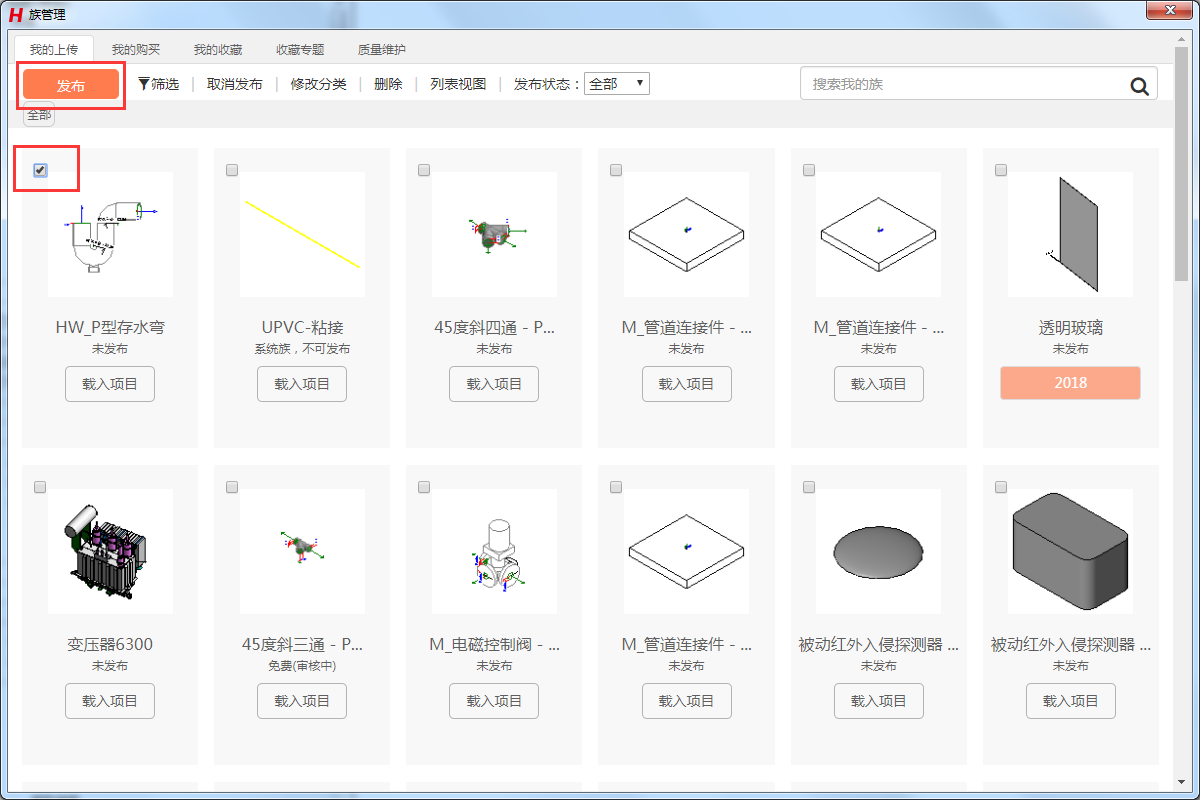Click 载入项目 under 45度斜三通
The image size is (1200, 800).
pos(302,701)
